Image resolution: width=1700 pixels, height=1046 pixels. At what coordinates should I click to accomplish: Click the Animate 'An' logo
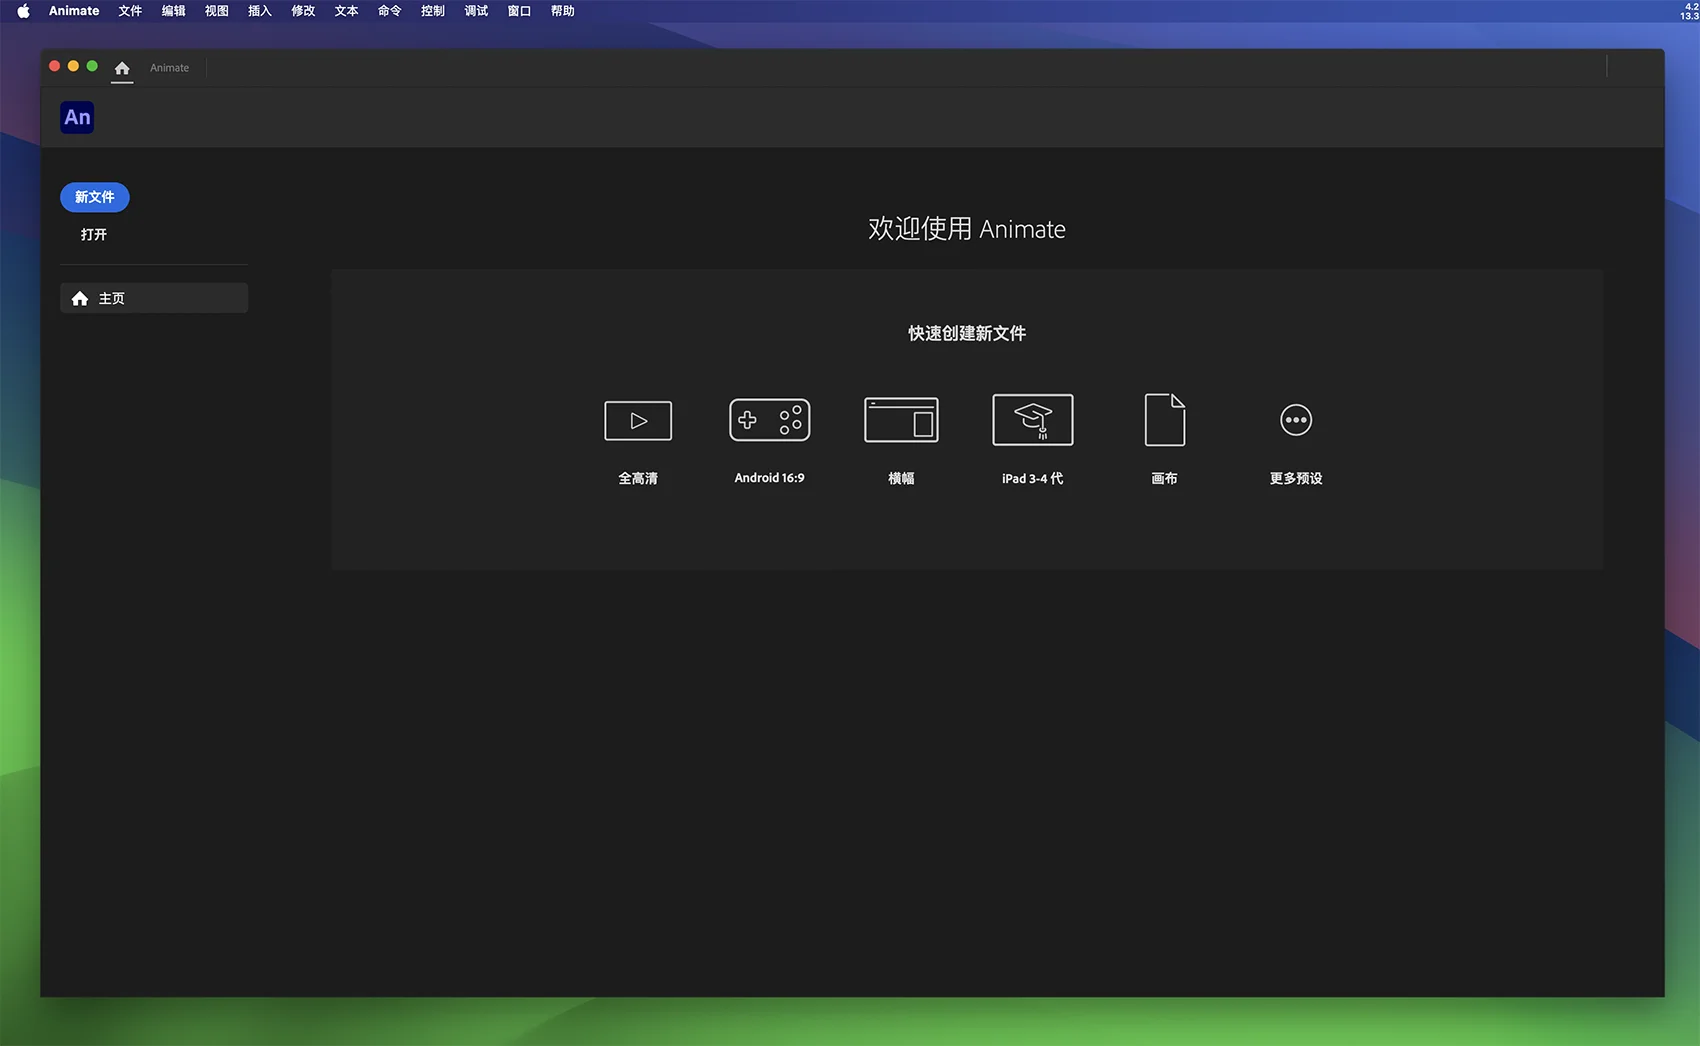pos(77,117)
